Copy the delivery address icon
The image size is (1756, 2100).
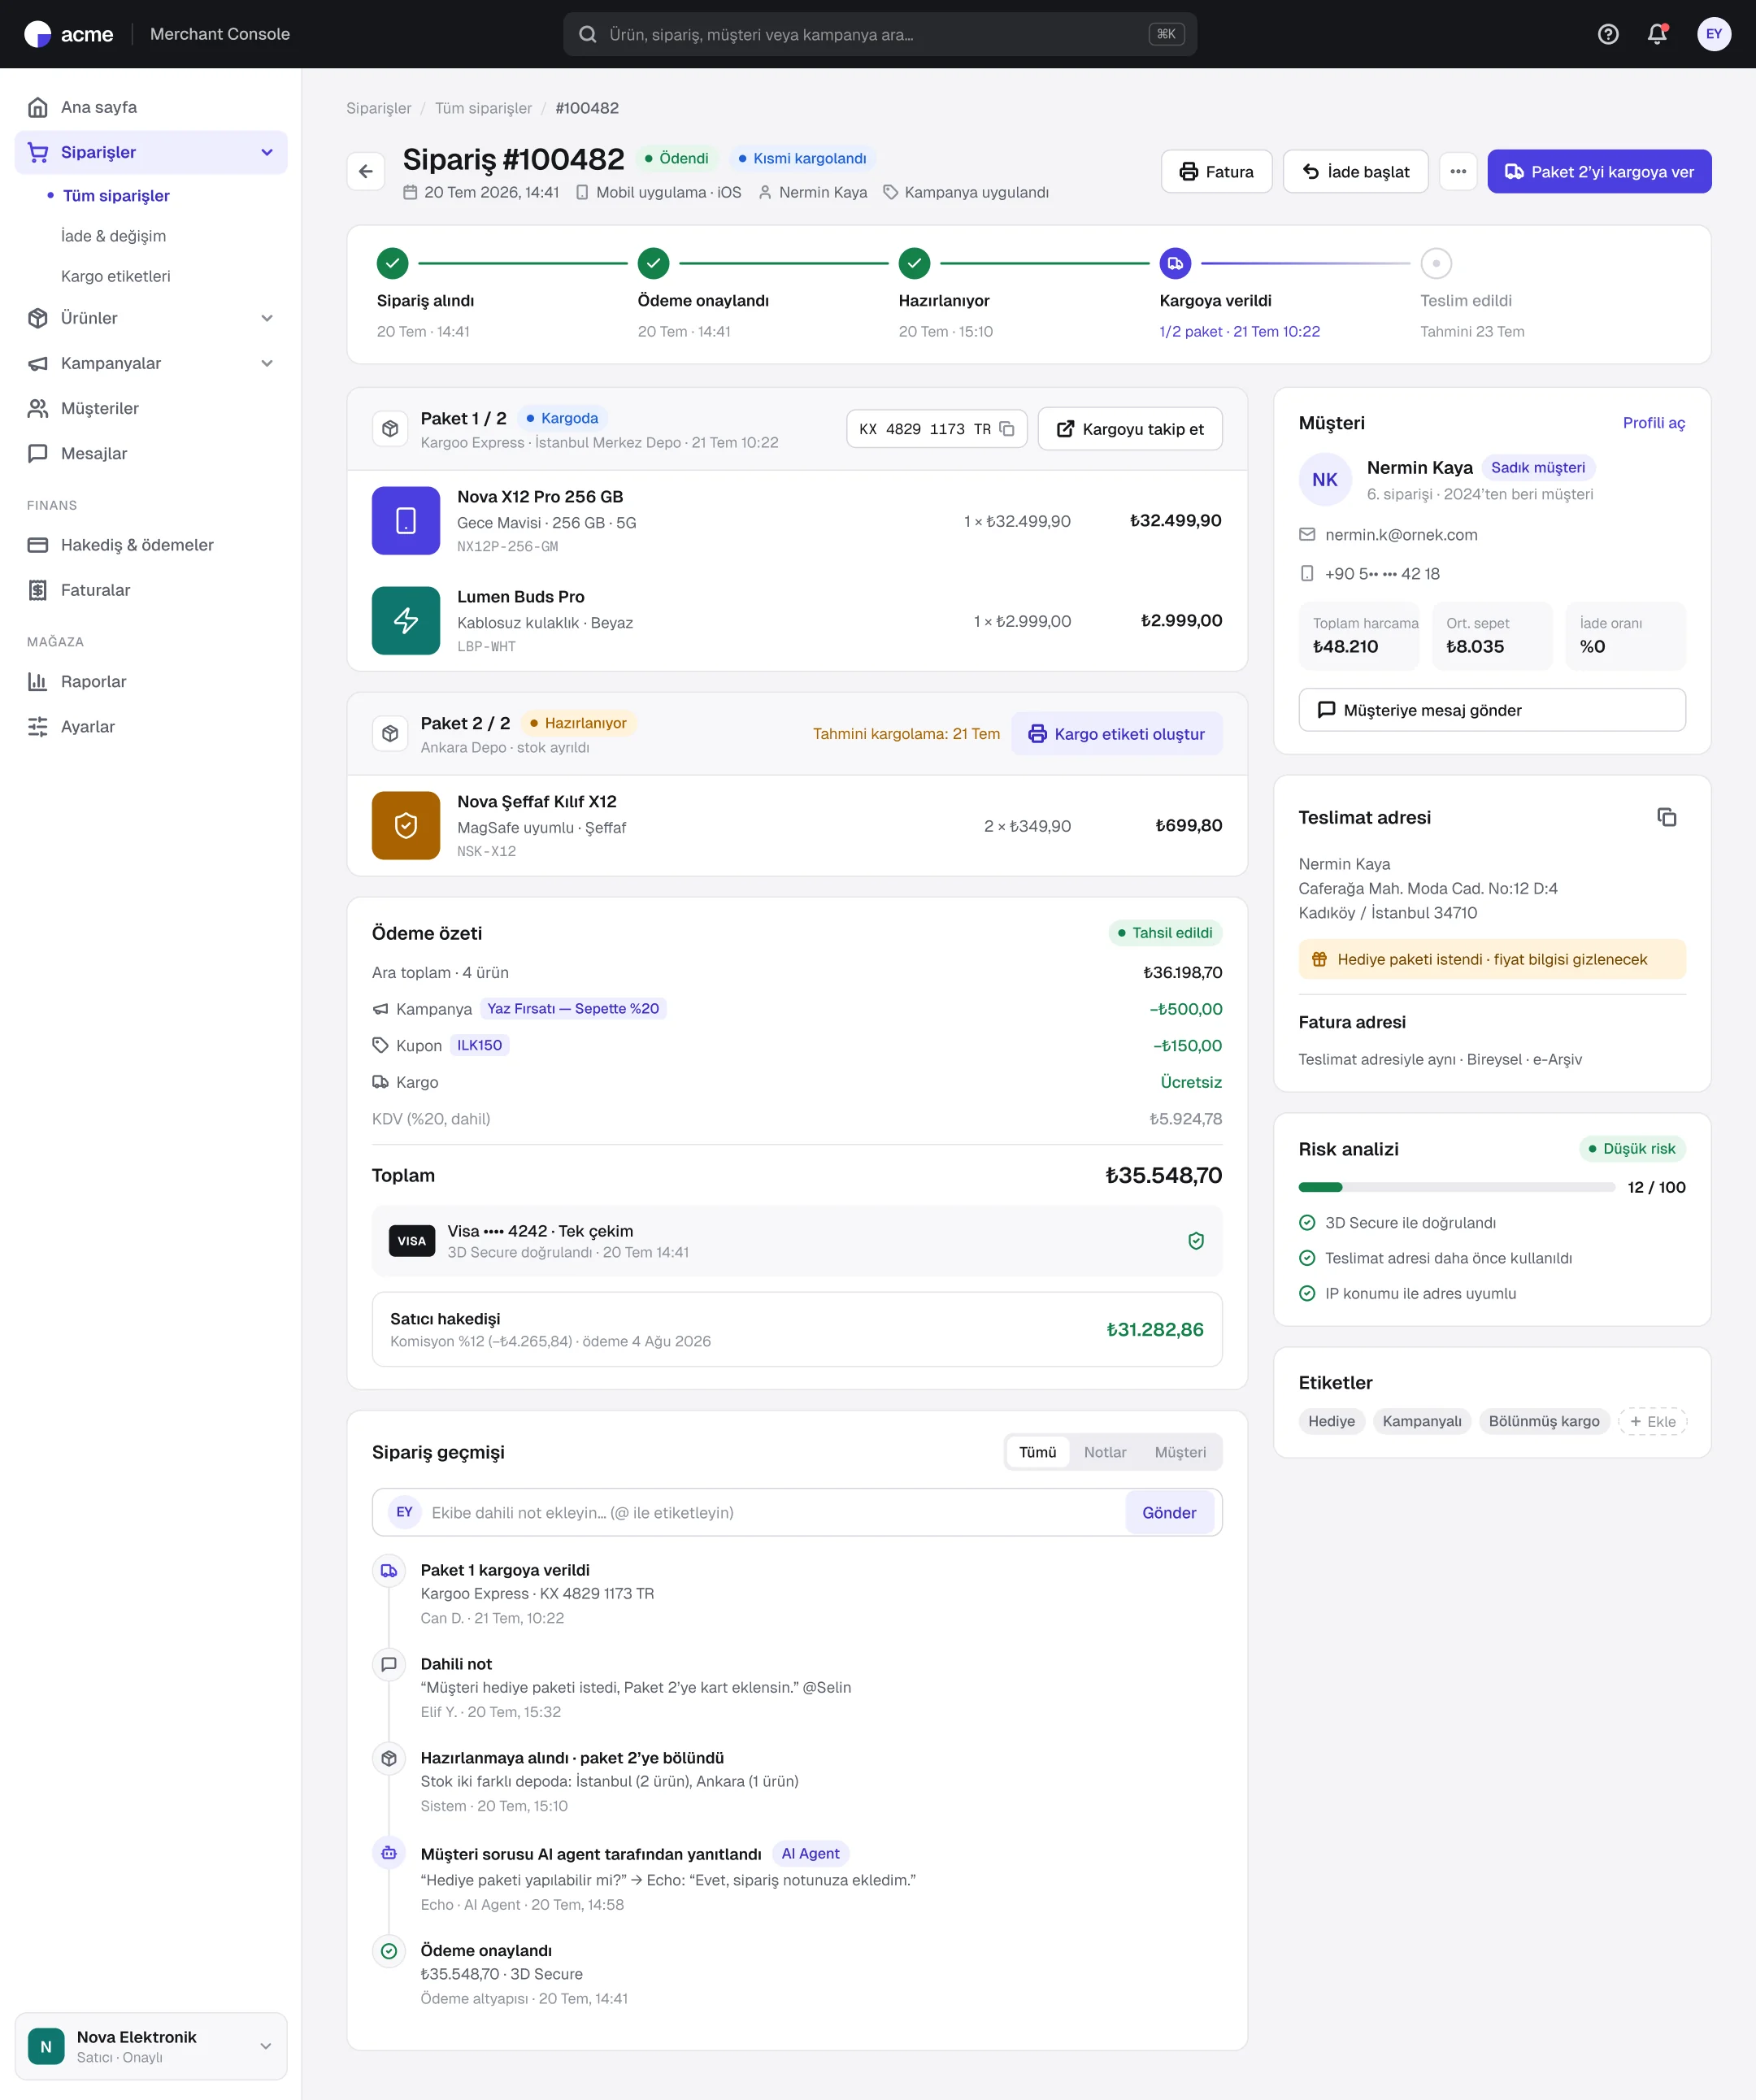[1666, 817]
